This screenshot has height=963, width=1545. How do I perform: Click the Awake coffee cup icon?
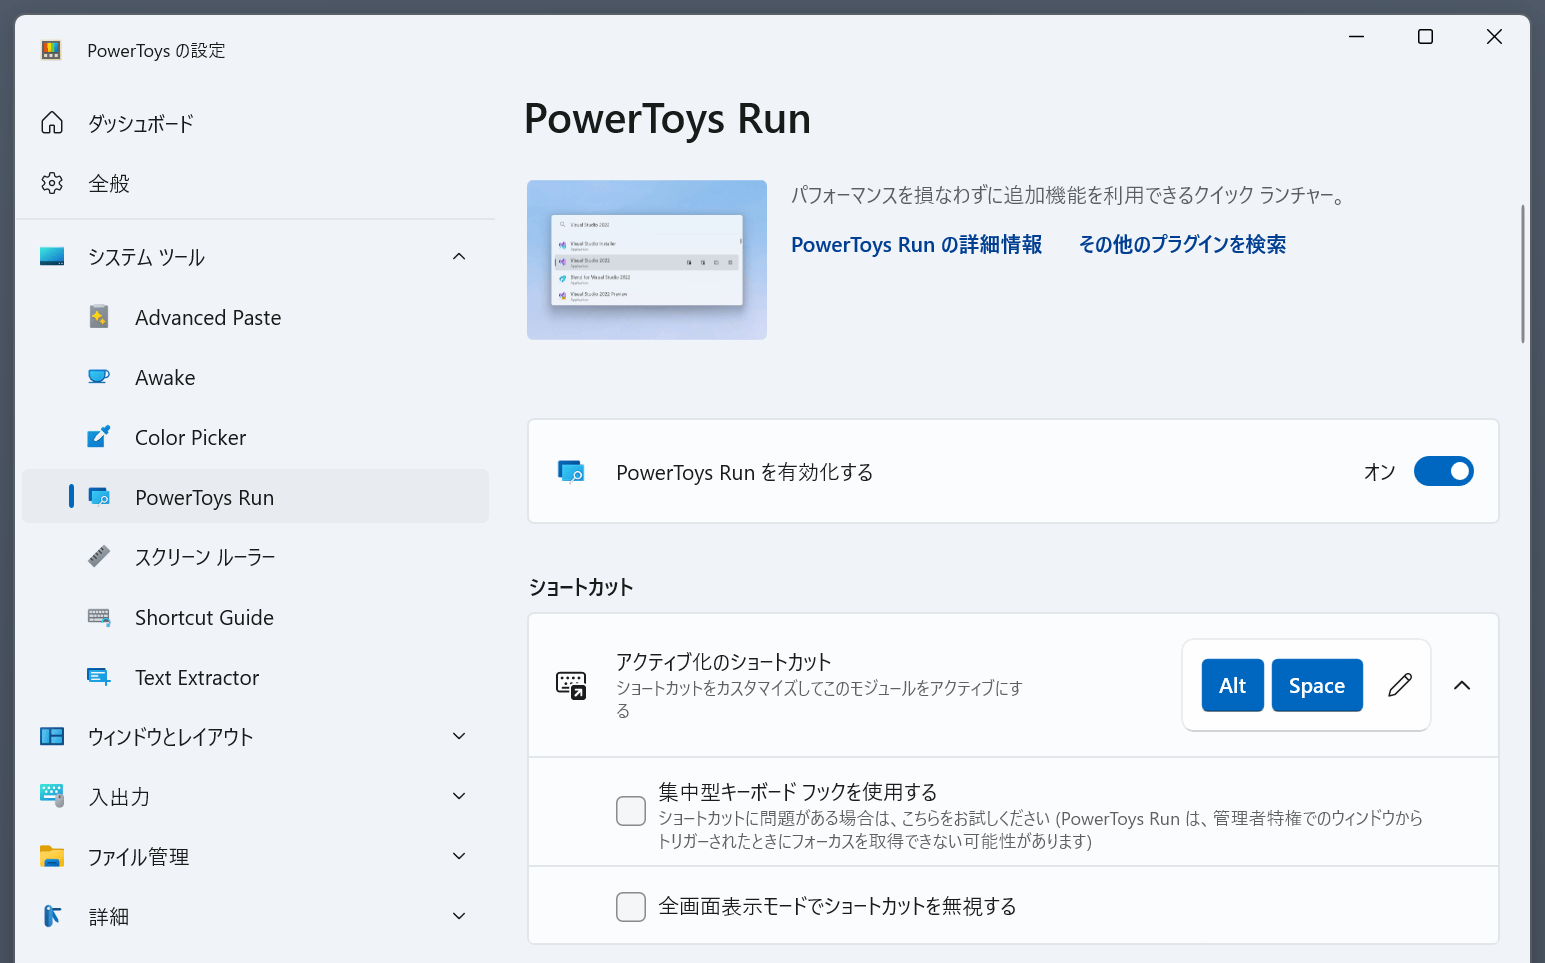click(99, 377)
